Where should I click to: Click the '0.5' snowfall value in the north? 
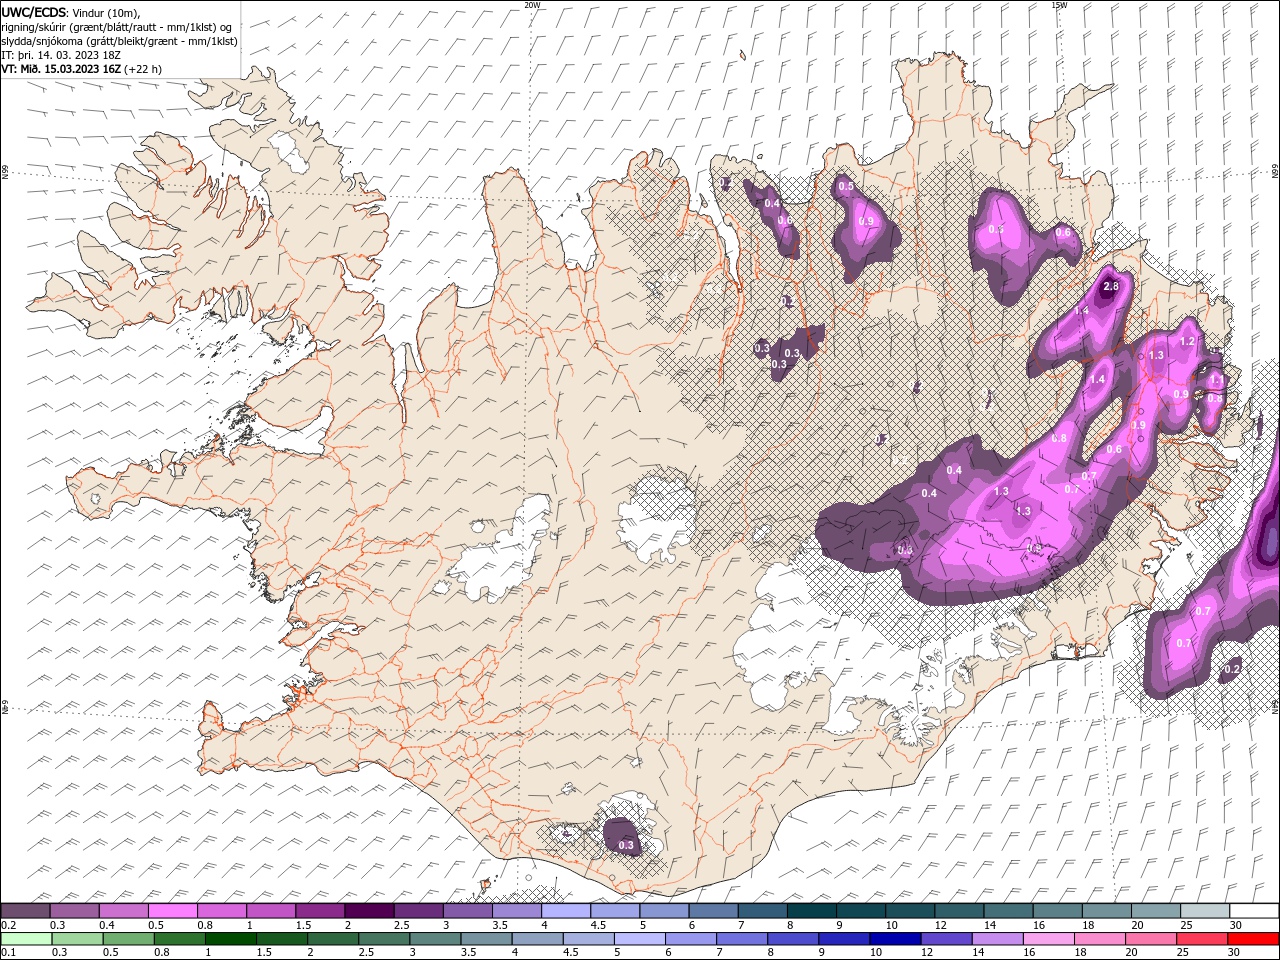point(846,186)
